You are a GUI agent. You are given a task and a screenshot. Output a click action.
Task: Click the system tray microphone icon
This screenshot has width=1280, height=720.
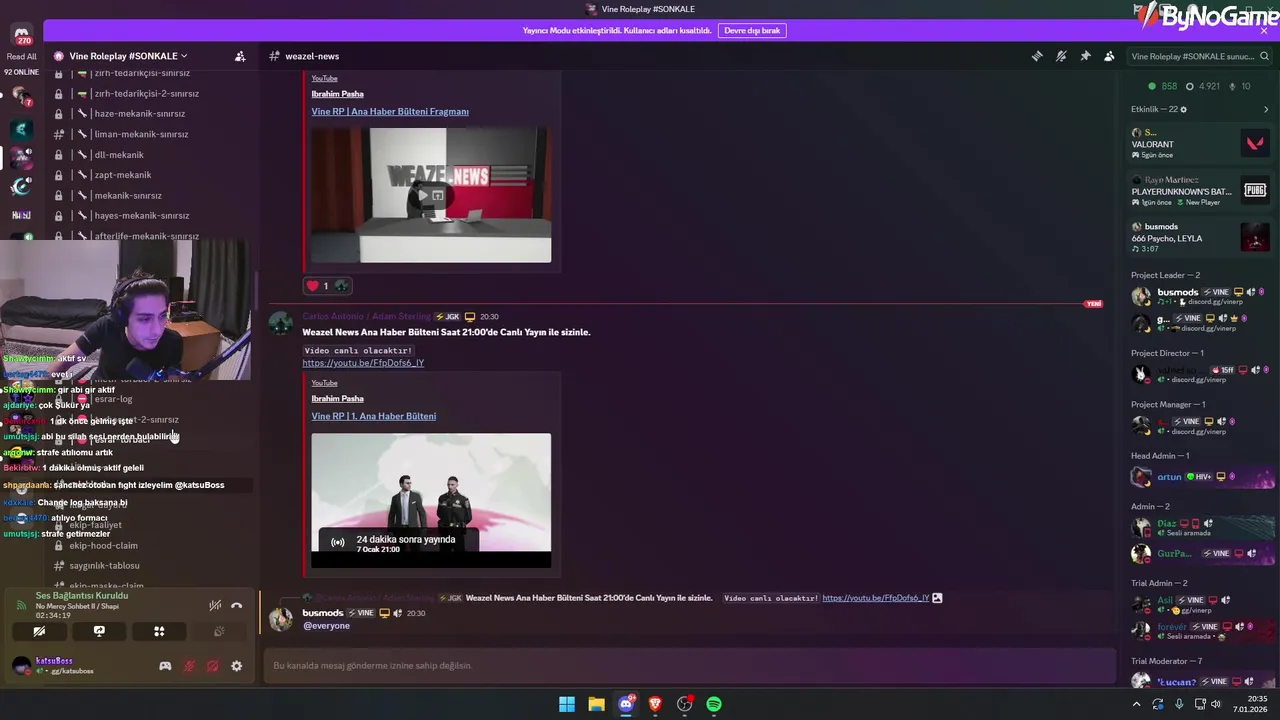coord(1179,704)
